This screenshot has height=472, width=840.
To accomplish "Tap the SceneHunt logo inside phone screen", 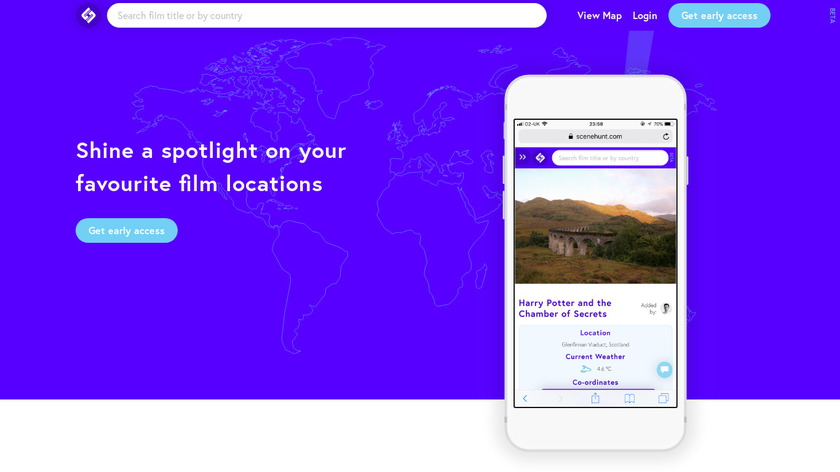I will [540, 158].
